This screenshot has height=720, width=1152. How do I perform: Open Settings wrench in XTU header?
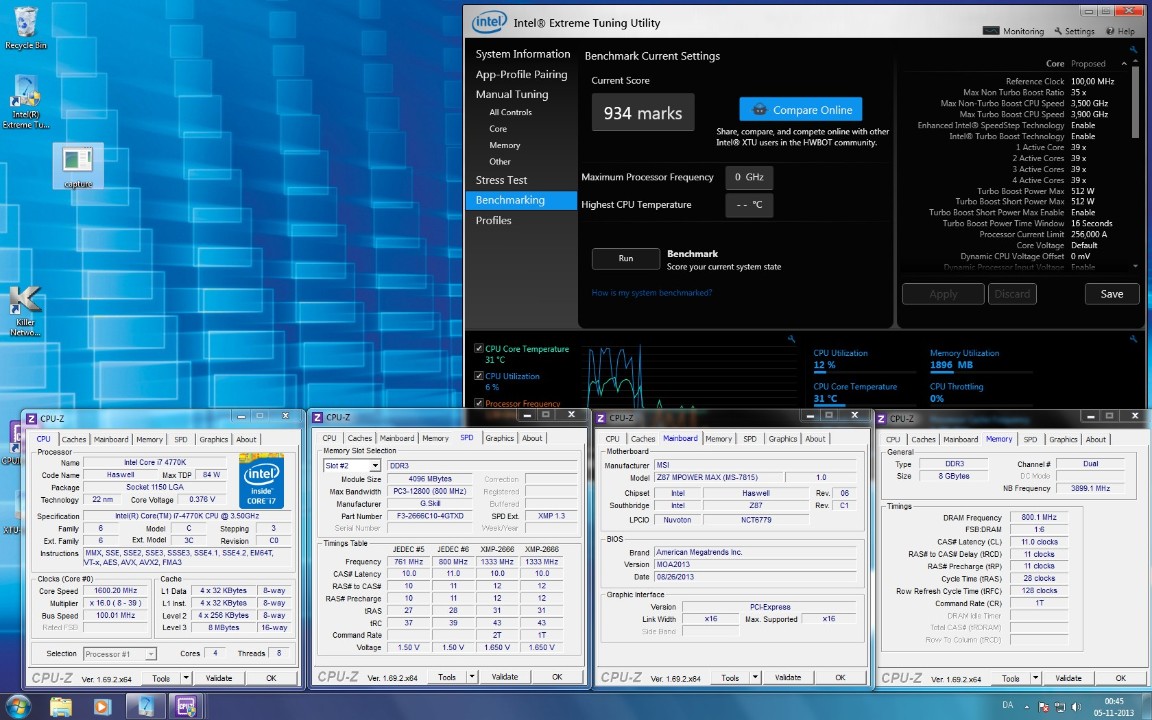(x=1074, y=31)
